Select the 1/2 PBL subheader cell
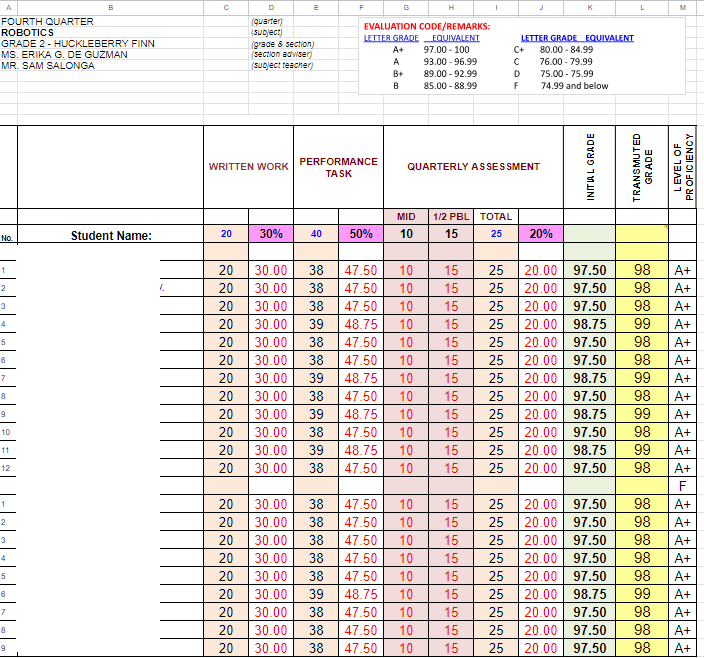 coord(451,216)
